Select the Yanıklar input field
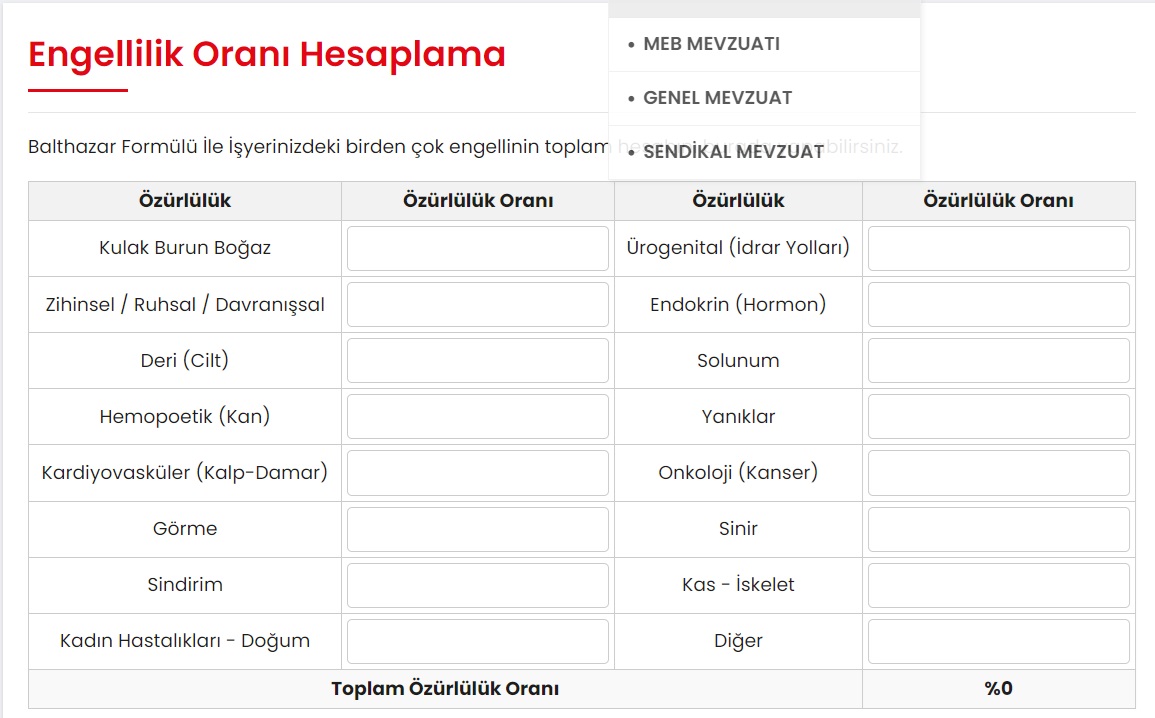Viewport: 1155px width, 718px height. pyautogui.click(x=998, y=417)
